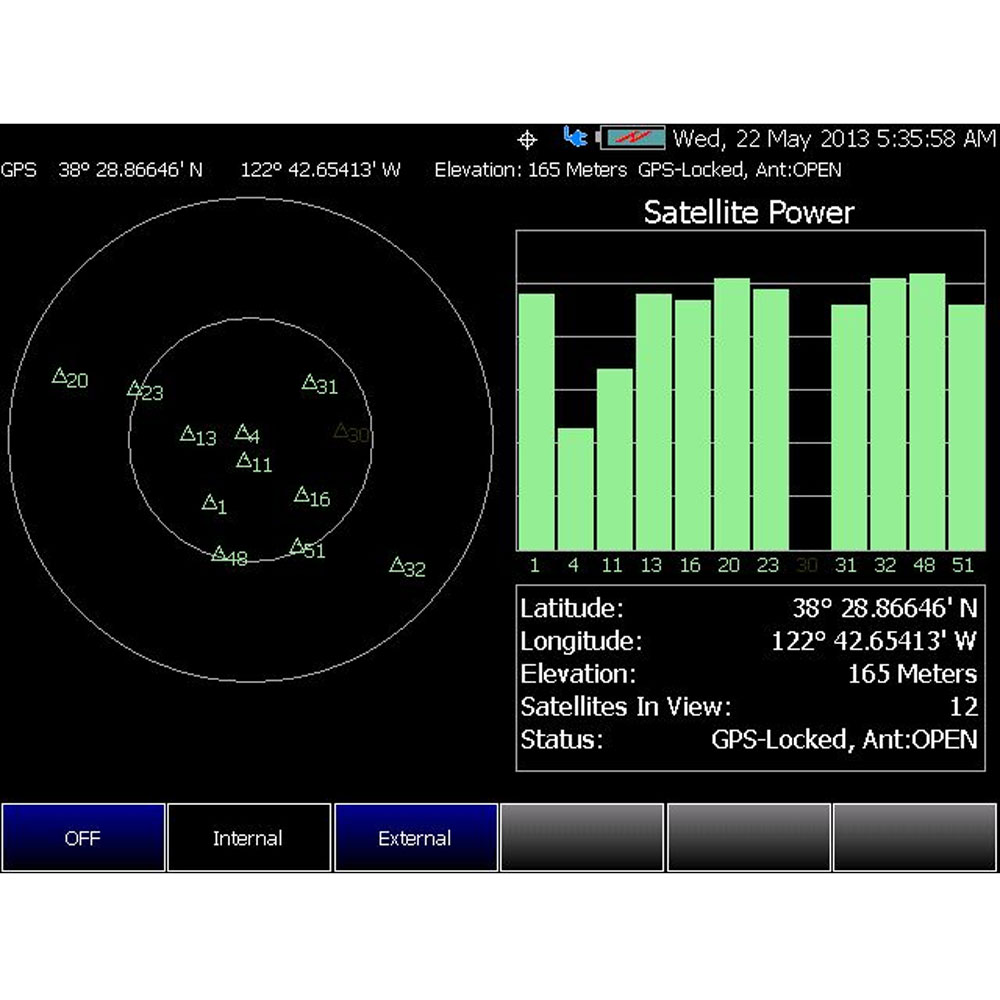Select satellite 32 triangle on sky plot
Screen dimensions: 1000x1000
click(x=396, y=565)
